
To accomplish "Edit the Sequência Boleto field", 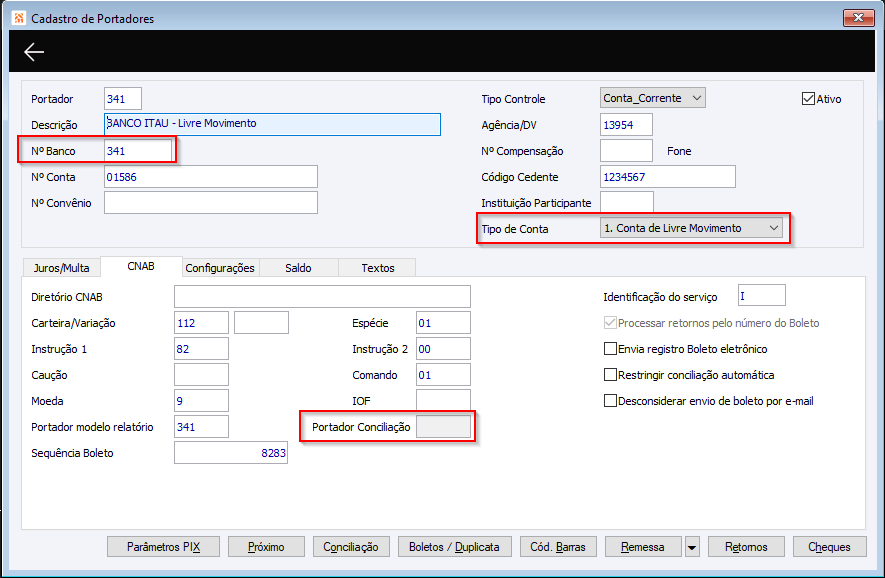I will (231, 453).
